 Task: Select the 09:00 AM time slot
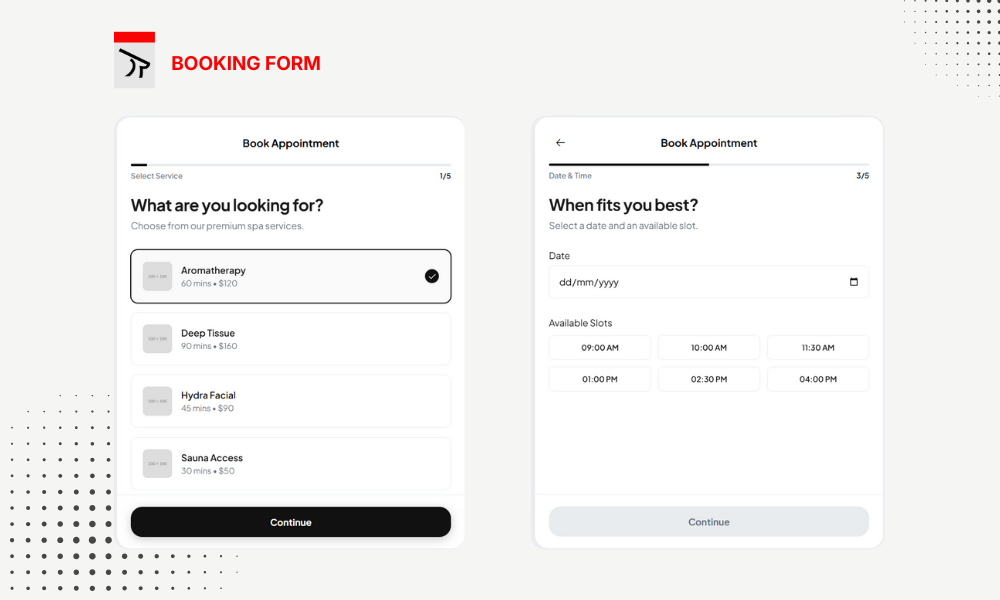(x=600, y=348)
